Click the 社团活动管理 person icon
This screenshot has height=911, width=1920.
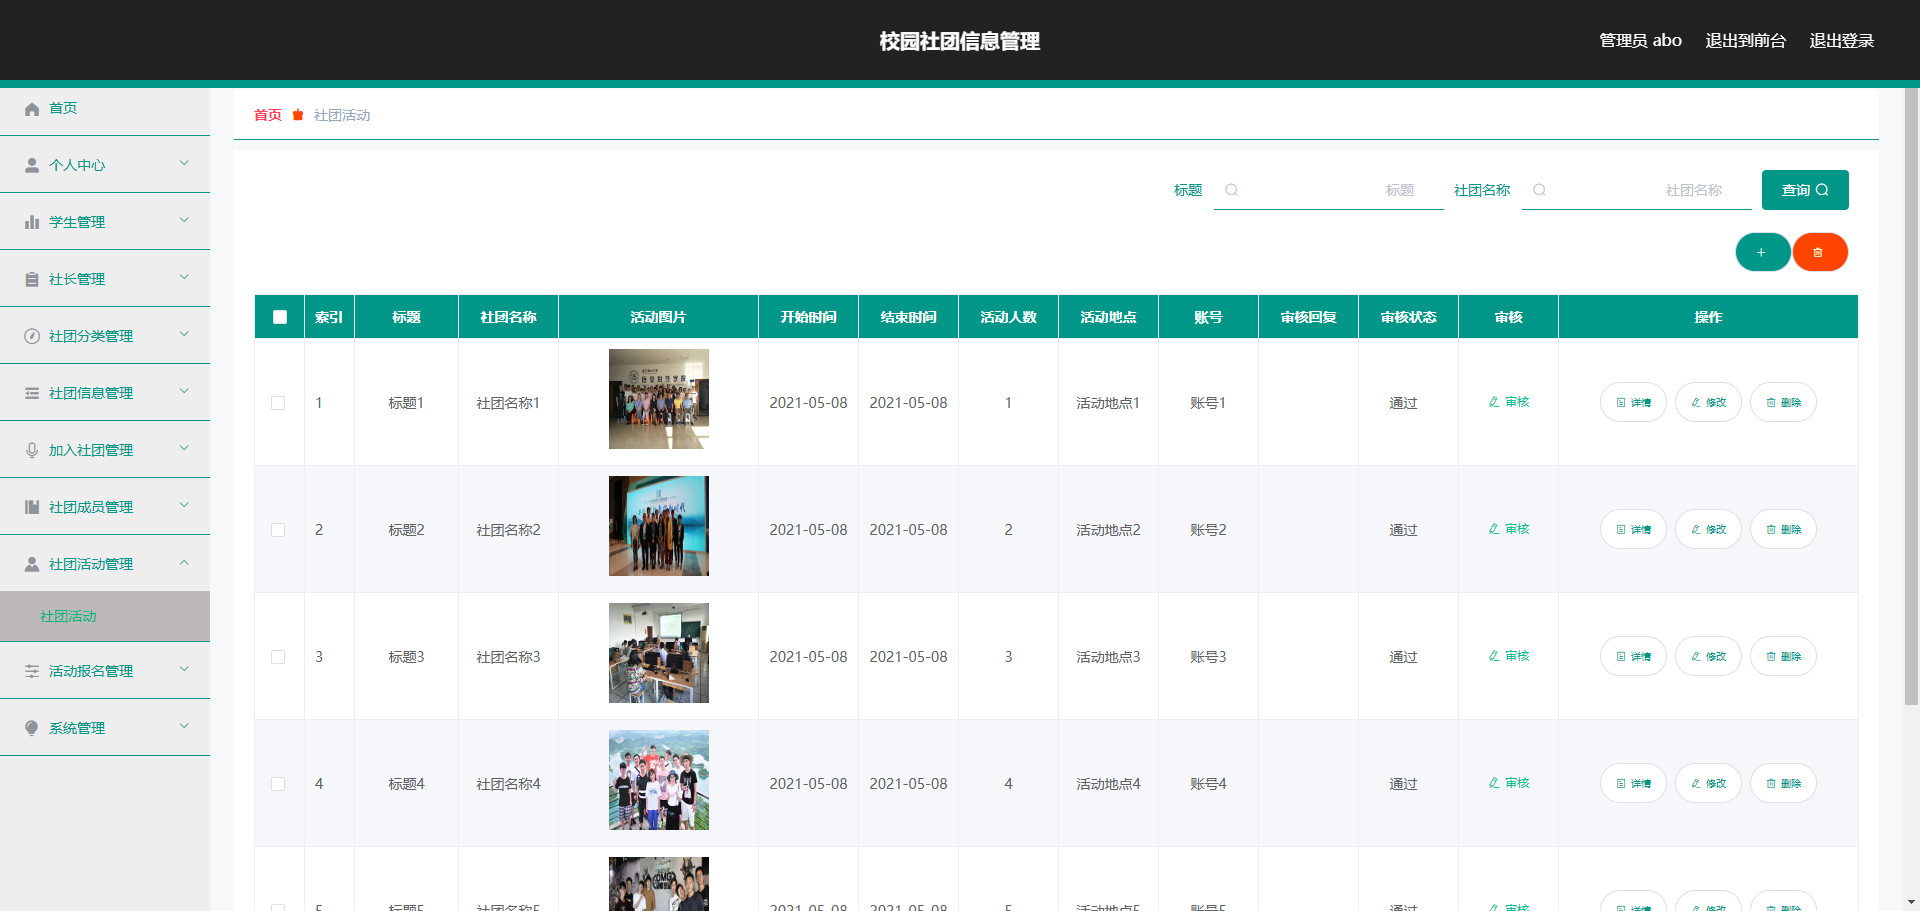32,565
